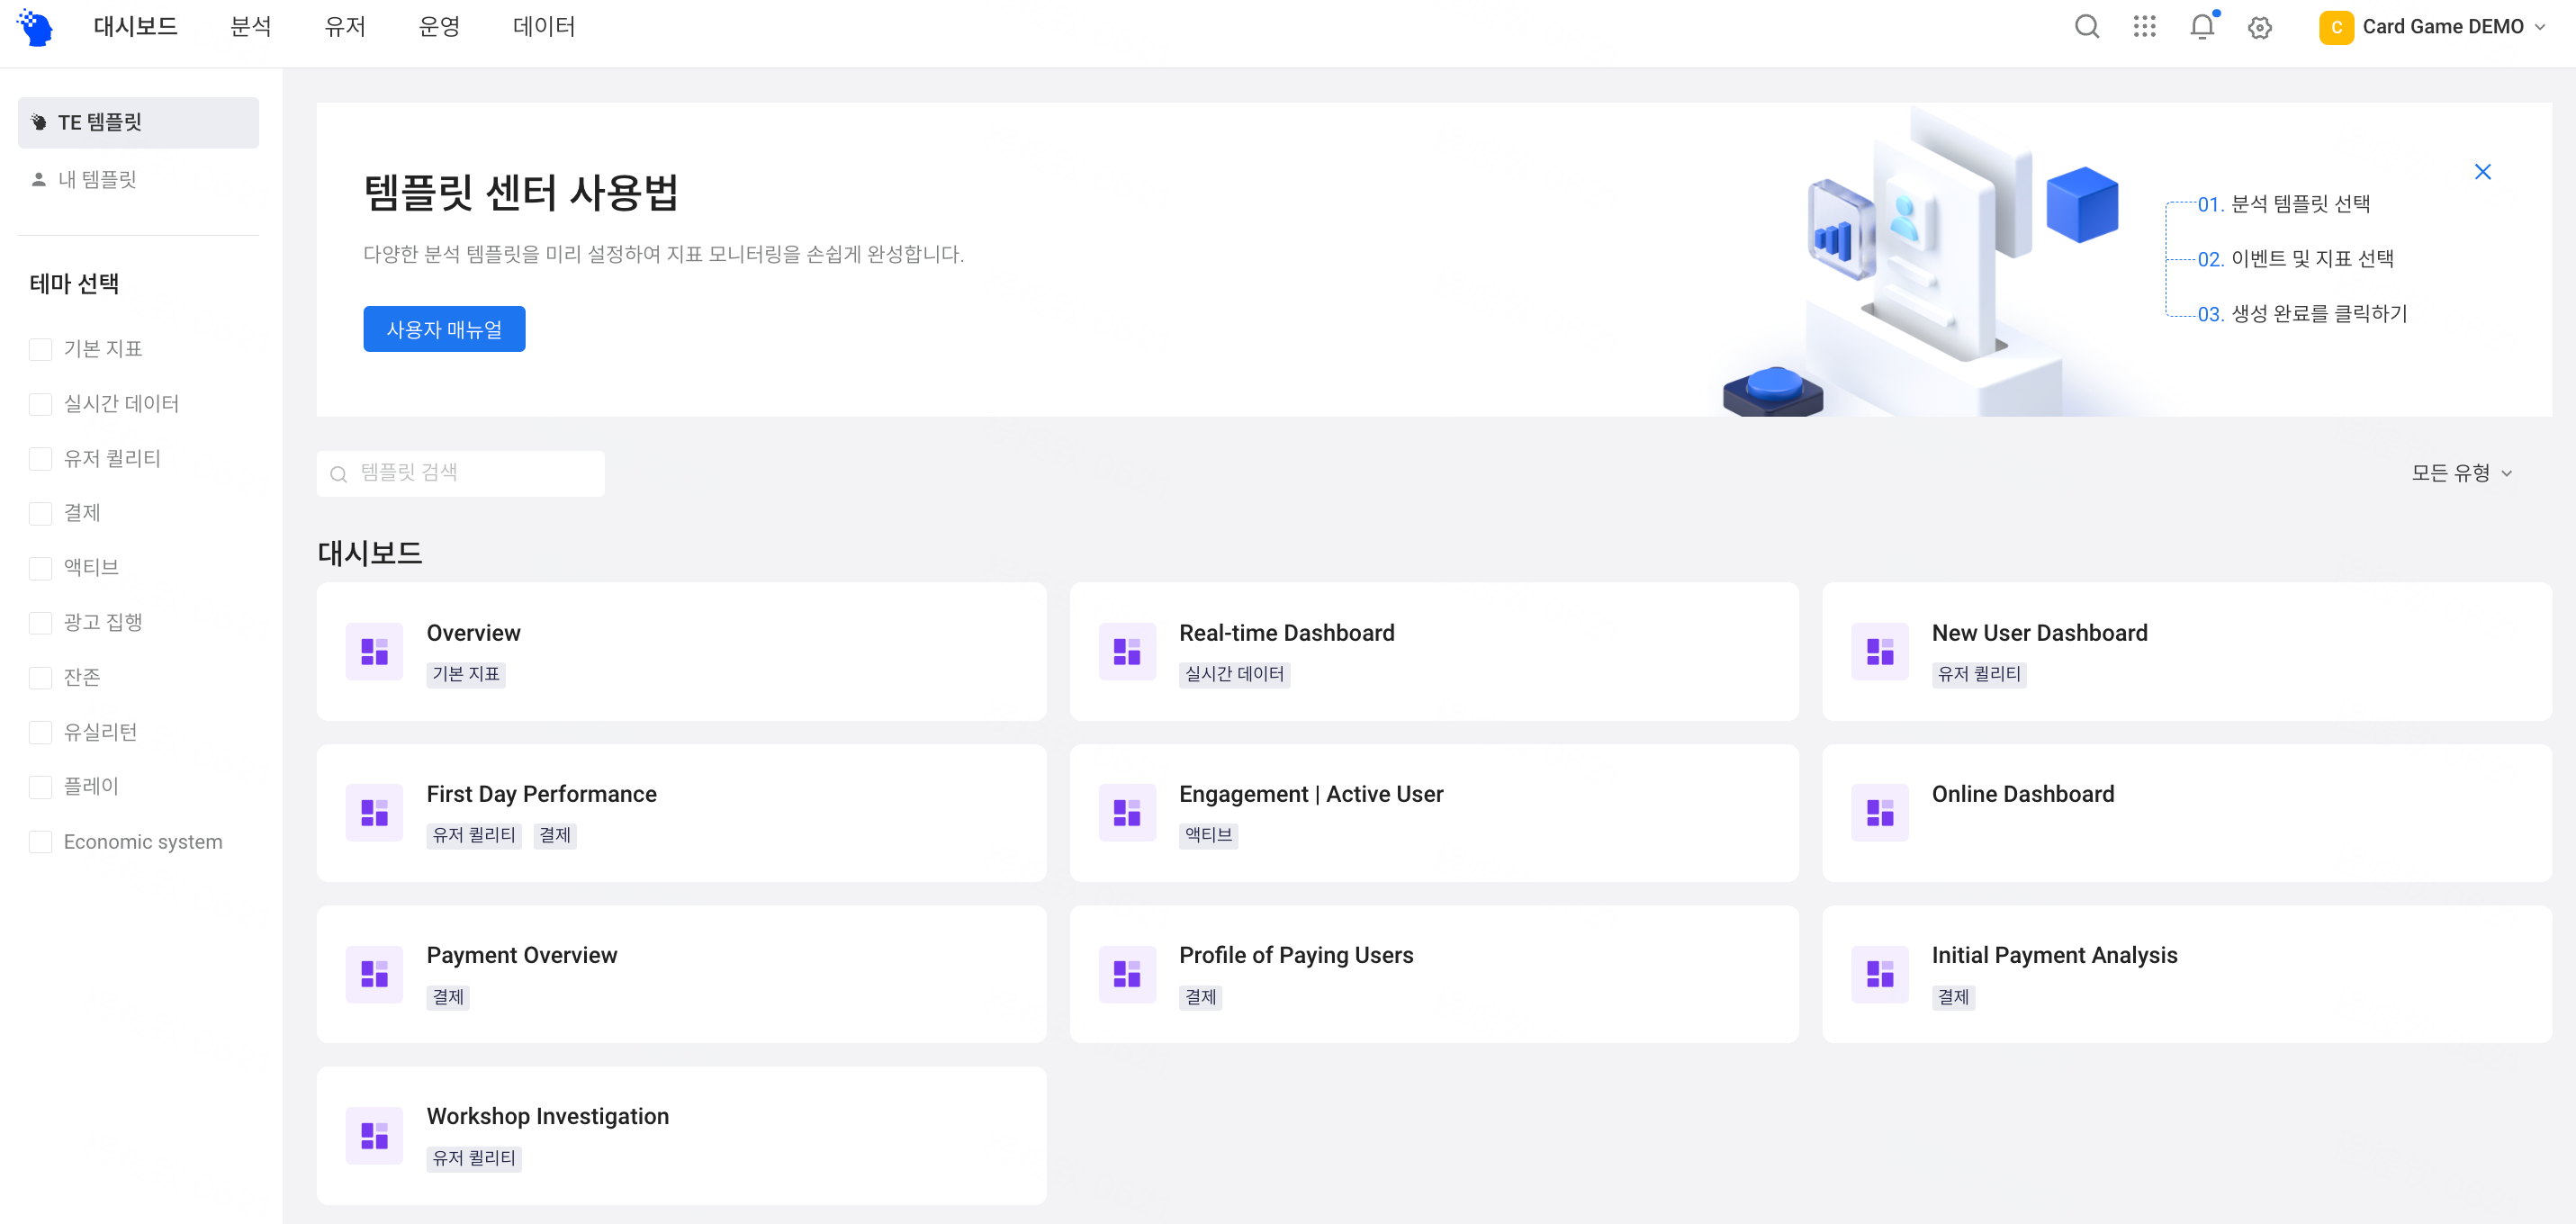Click the Profile of Paying Users icon

click(x=1127, y=974)
